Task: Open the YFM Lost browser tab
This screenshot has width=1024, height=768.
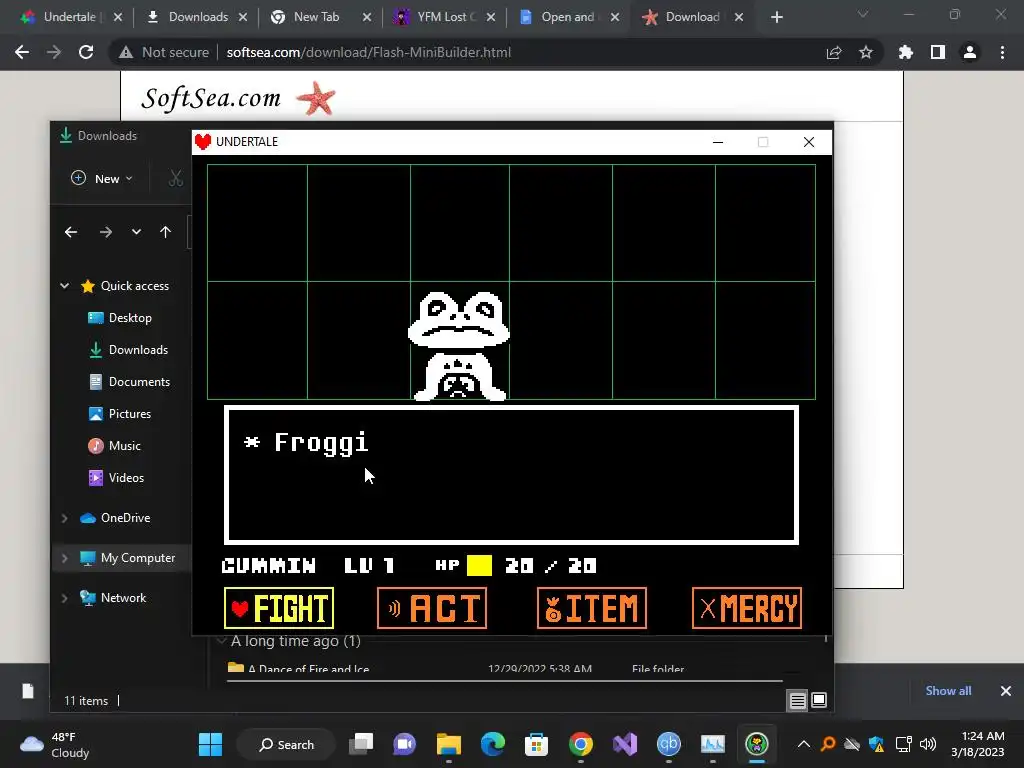Action: (x=447, y=17)
